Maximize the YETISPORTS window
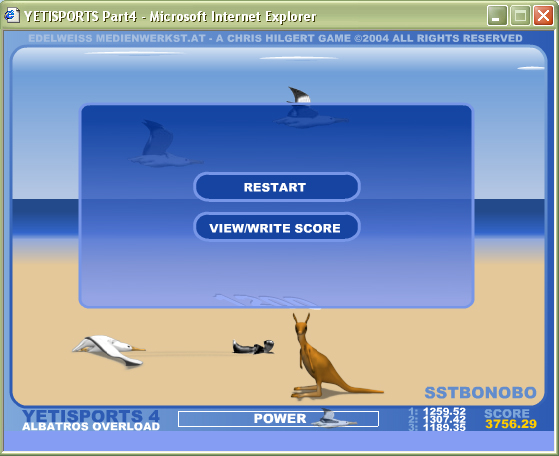Screen dimensions: 559x456 pos(520,16)
